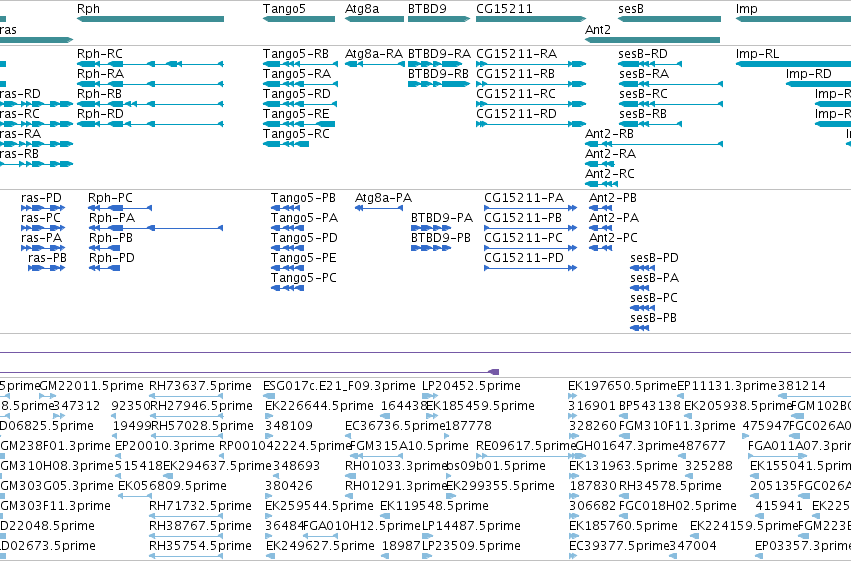Viewport: 851px width, 561px height.
Task: Select protein ras-PD
Action: 43,208
